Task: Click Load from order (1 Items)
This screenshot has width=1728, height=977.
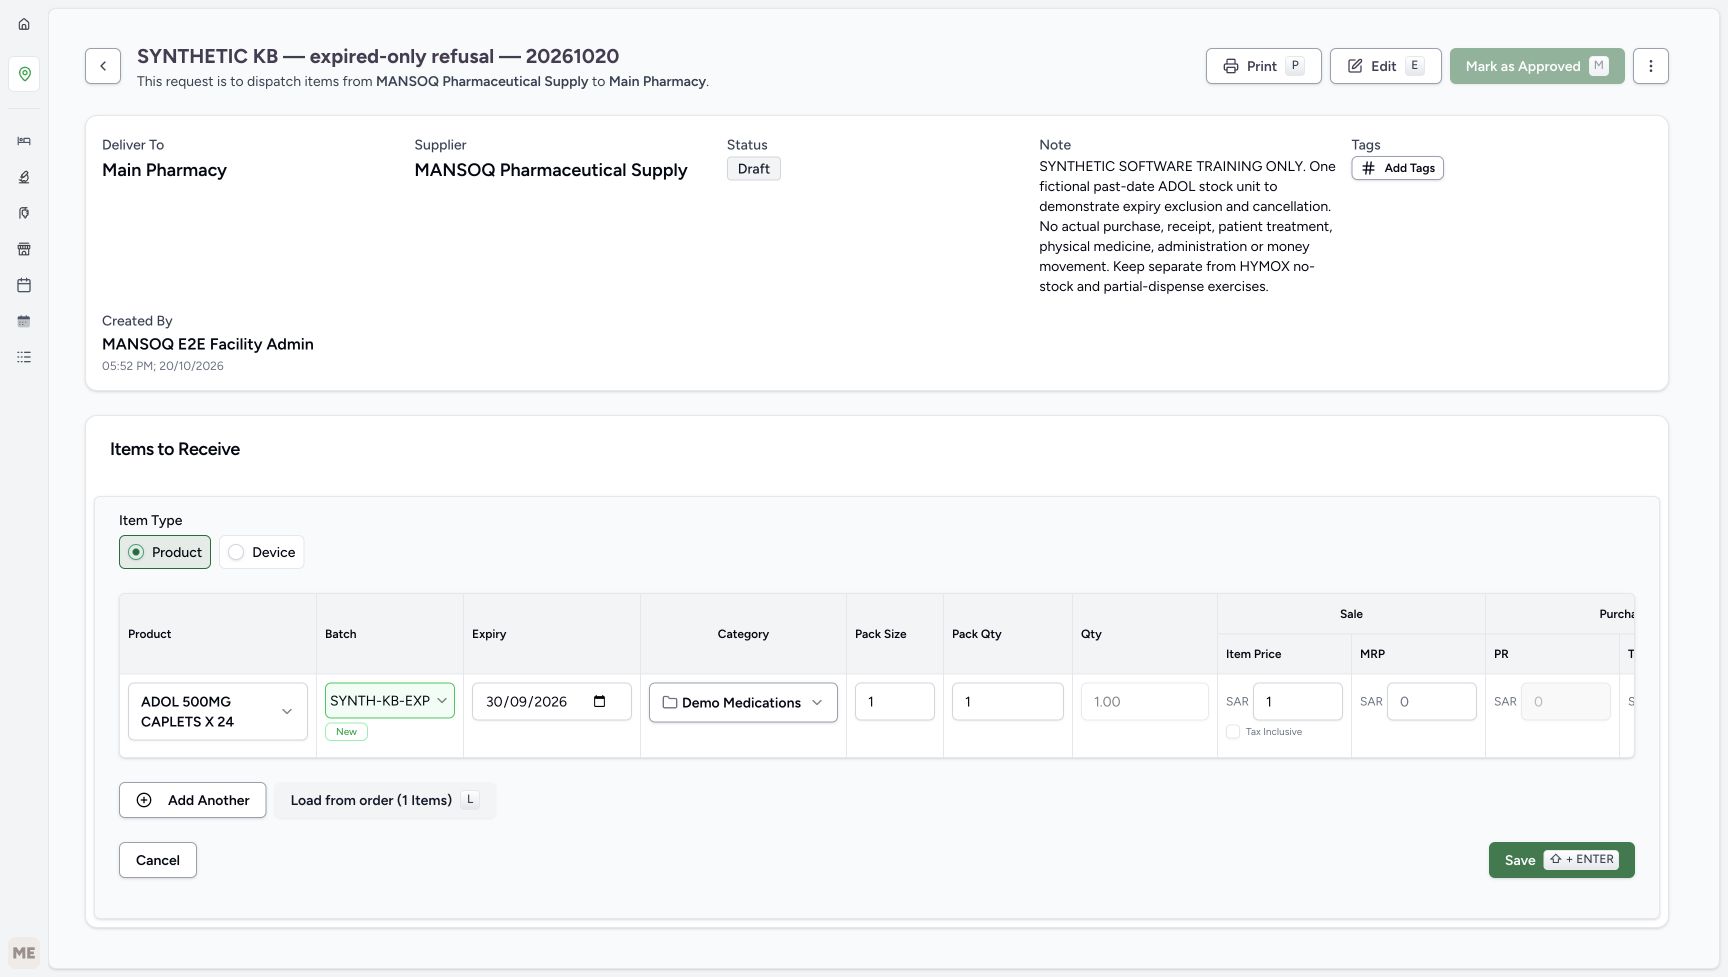Action: 385,800
